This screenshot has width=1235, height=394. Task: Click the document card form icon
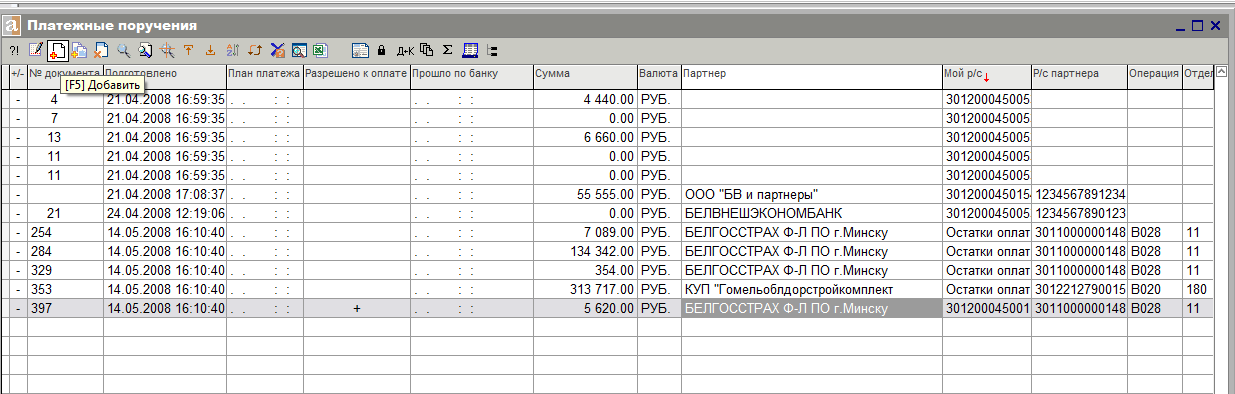click(x=360, y=50)
